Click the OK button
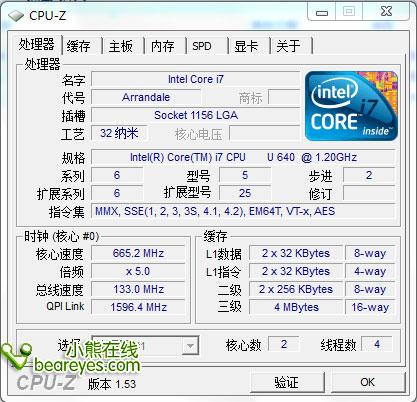 tap(368, 382)
